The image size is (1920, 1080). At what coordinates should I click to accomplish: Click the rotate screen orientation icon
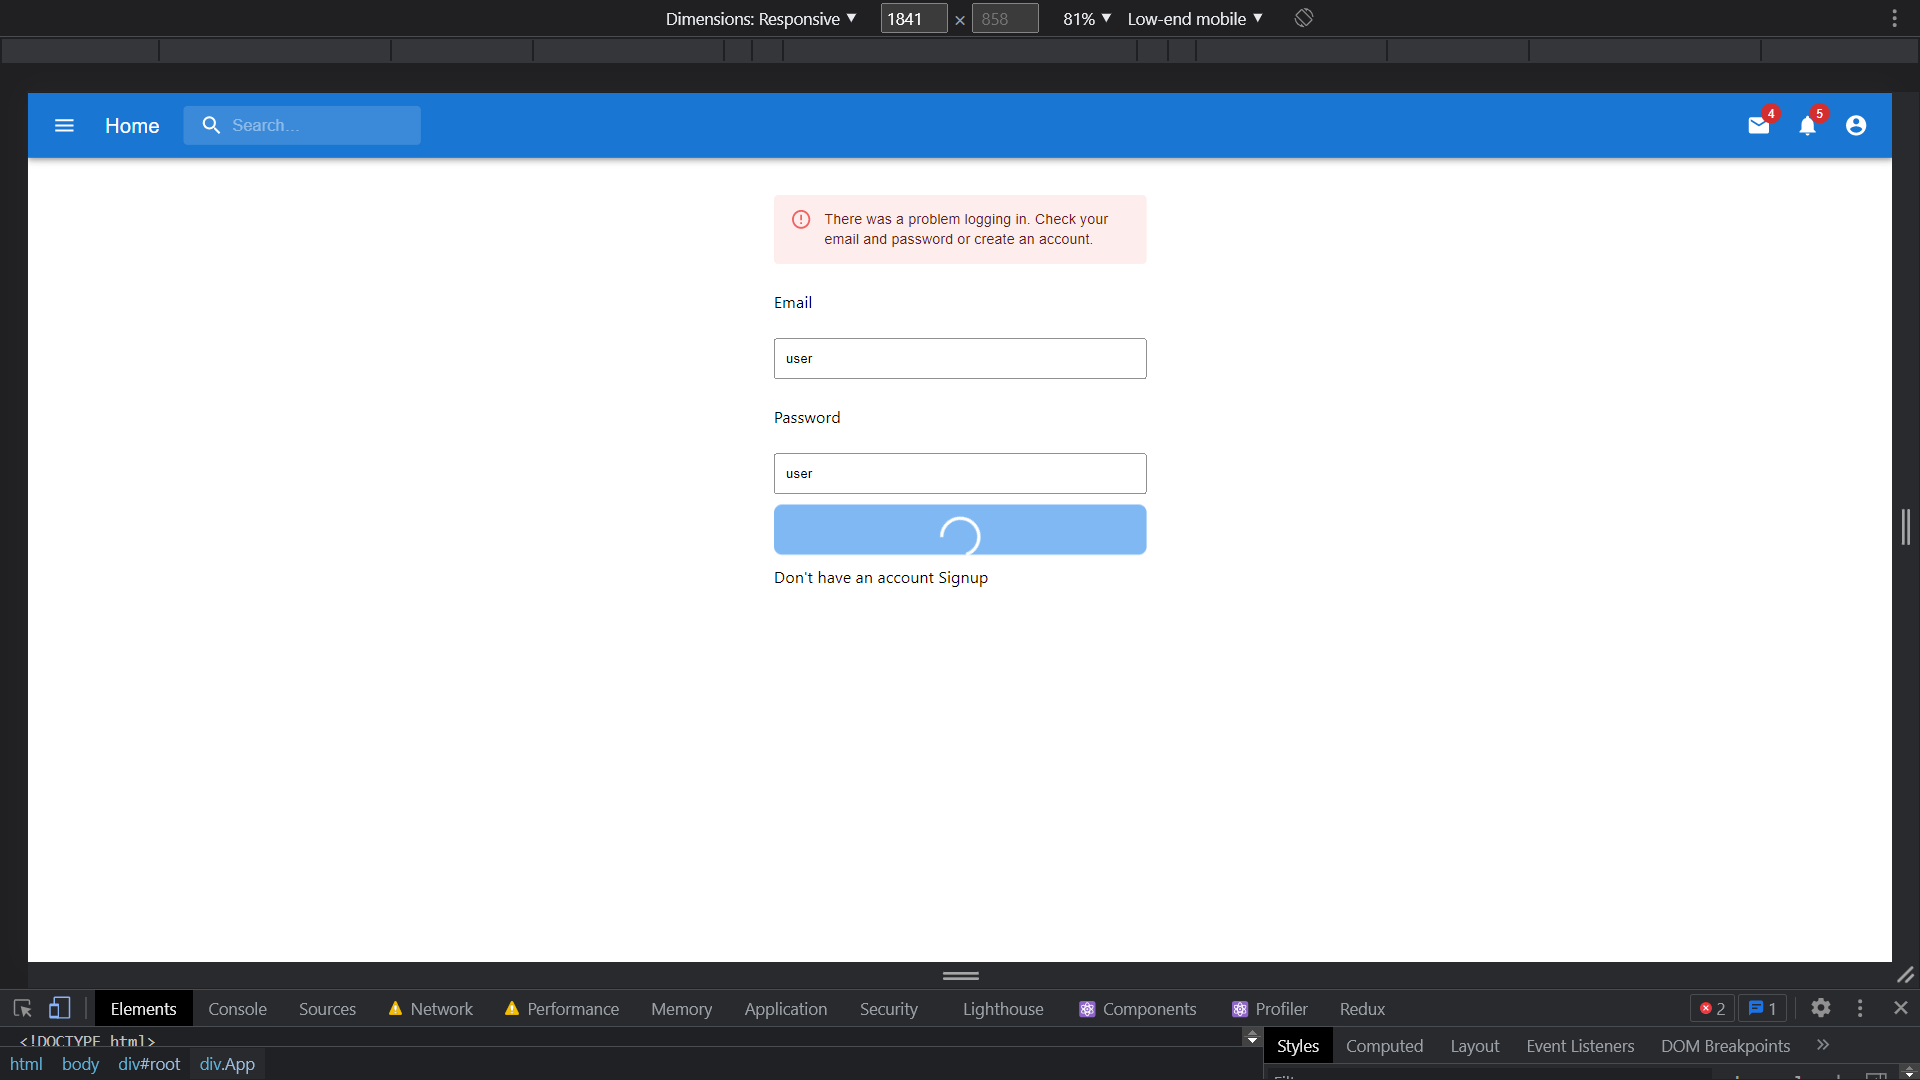1303,18
